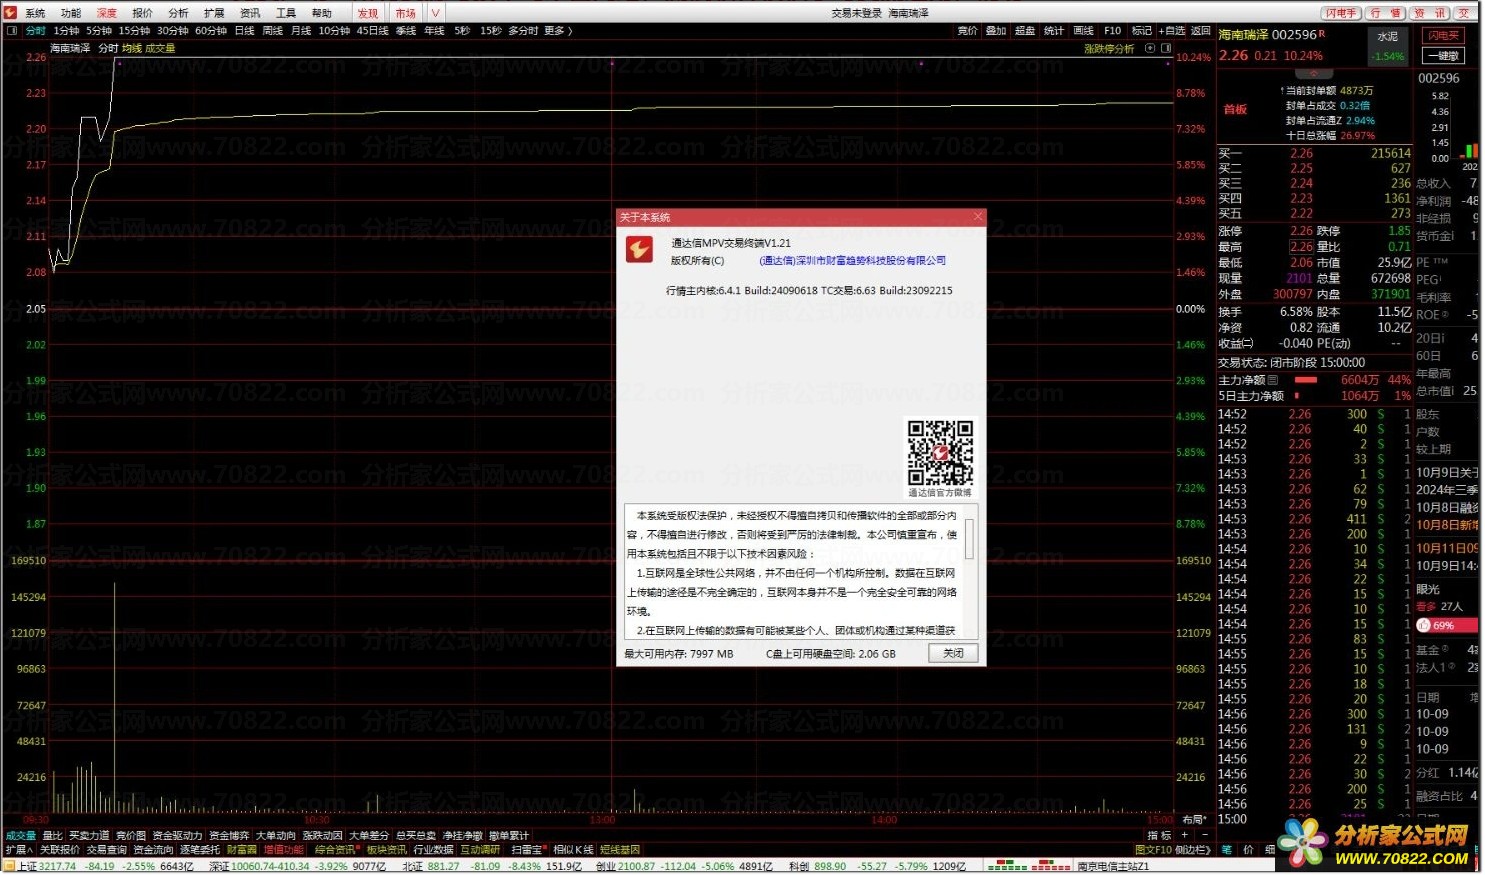This screenshot has height=875, width=1485.
Task: Close the 关于本系统 dialog with the X
Action: [x=978, y=217]
